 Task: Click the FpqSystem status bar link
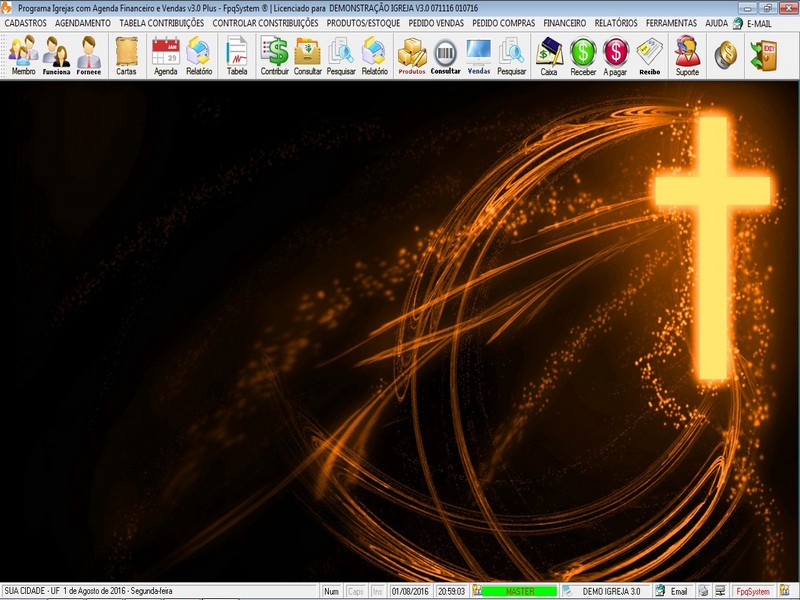(753, 591)
